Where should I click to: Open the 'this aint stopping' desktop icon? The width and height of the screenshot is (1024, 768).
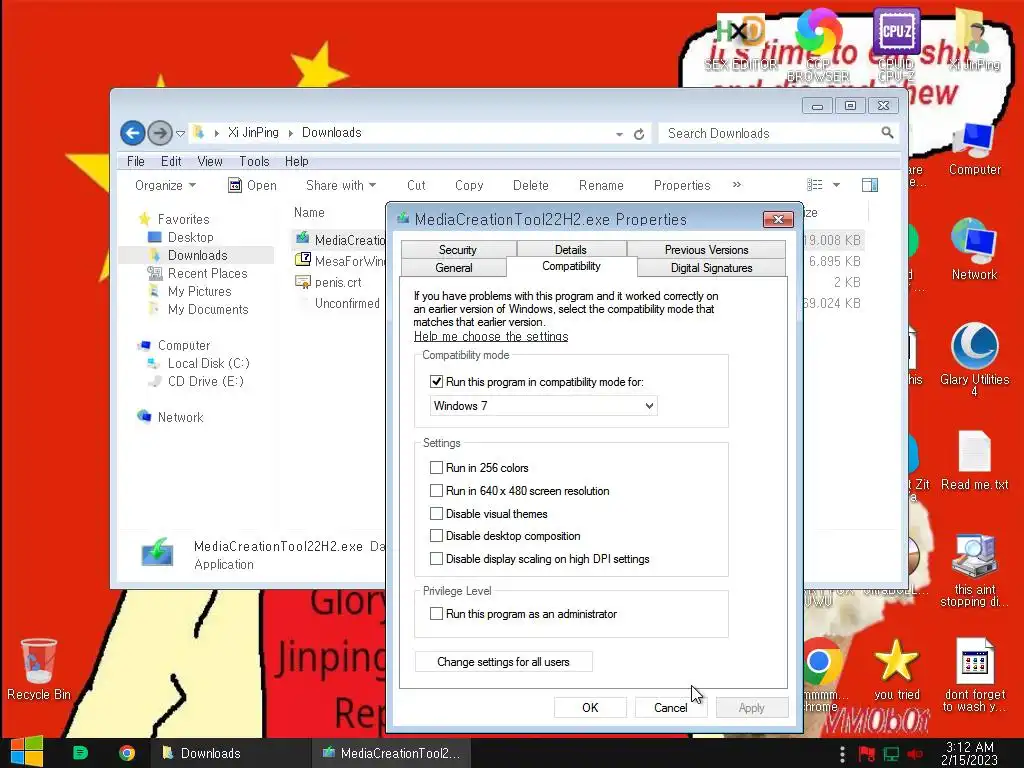974,569
